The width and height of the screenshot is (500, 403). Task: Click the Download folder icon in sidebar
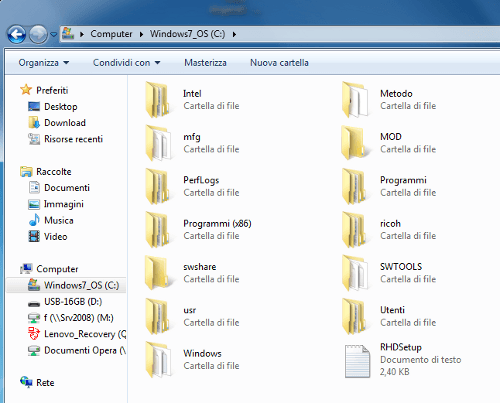tap(34, 123)
